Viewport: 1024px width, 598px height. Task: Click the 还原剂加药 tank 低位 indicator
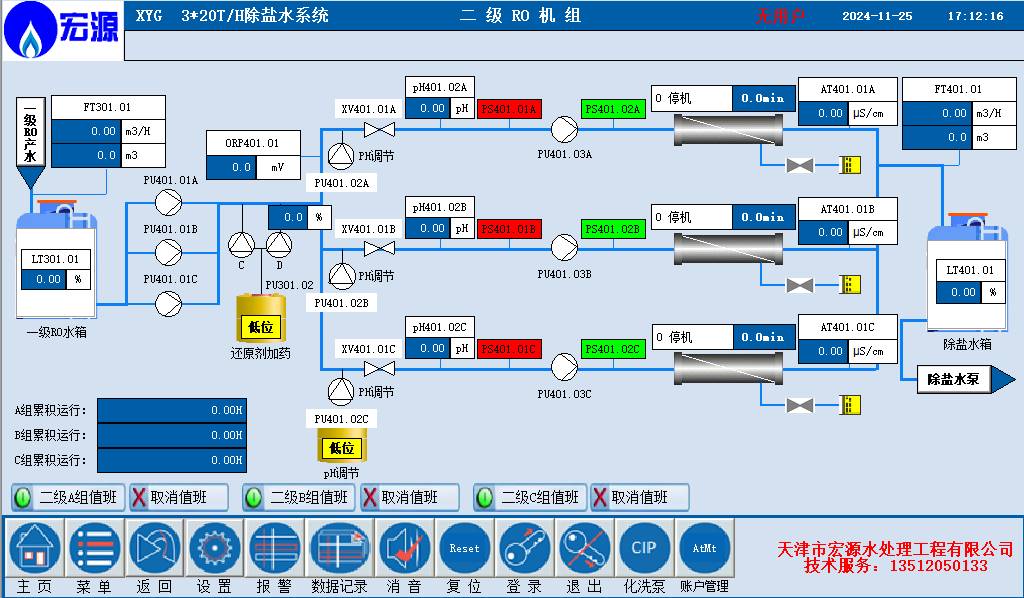click(x=261, y=327)
